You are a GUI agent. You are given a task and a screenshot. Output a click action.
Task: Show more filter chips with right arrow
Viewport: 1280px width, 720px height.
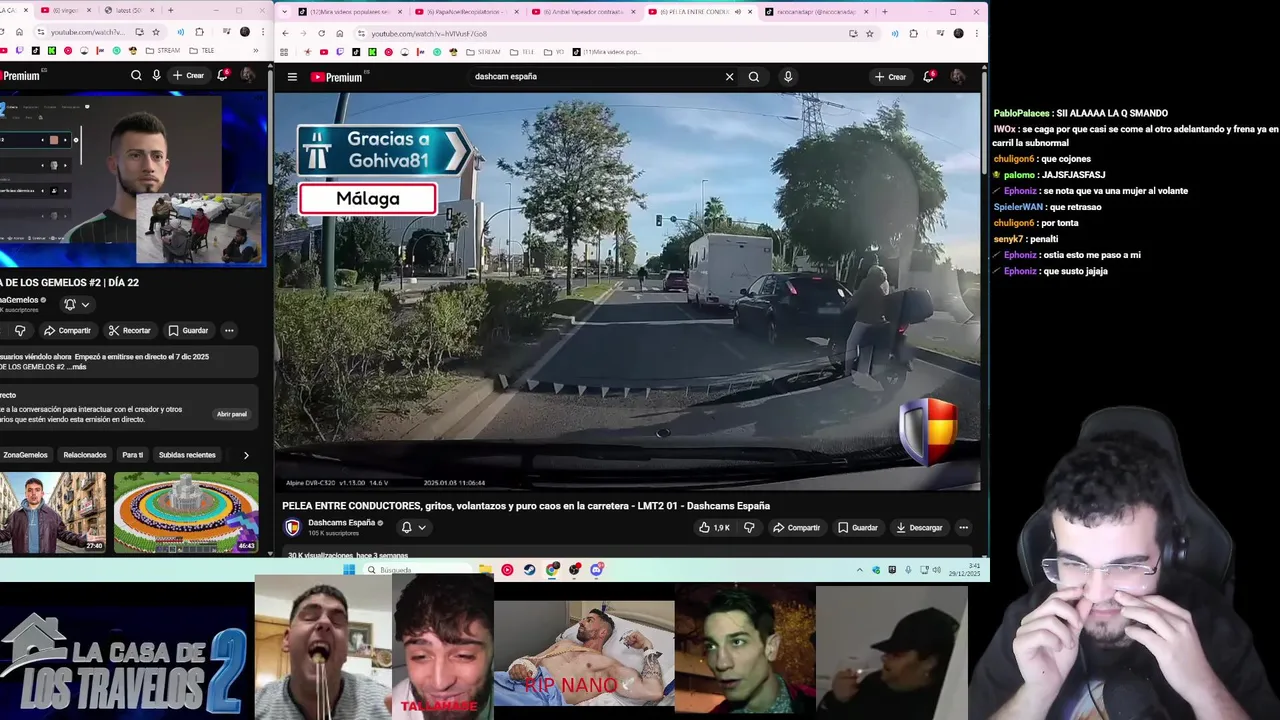[246, 455]
